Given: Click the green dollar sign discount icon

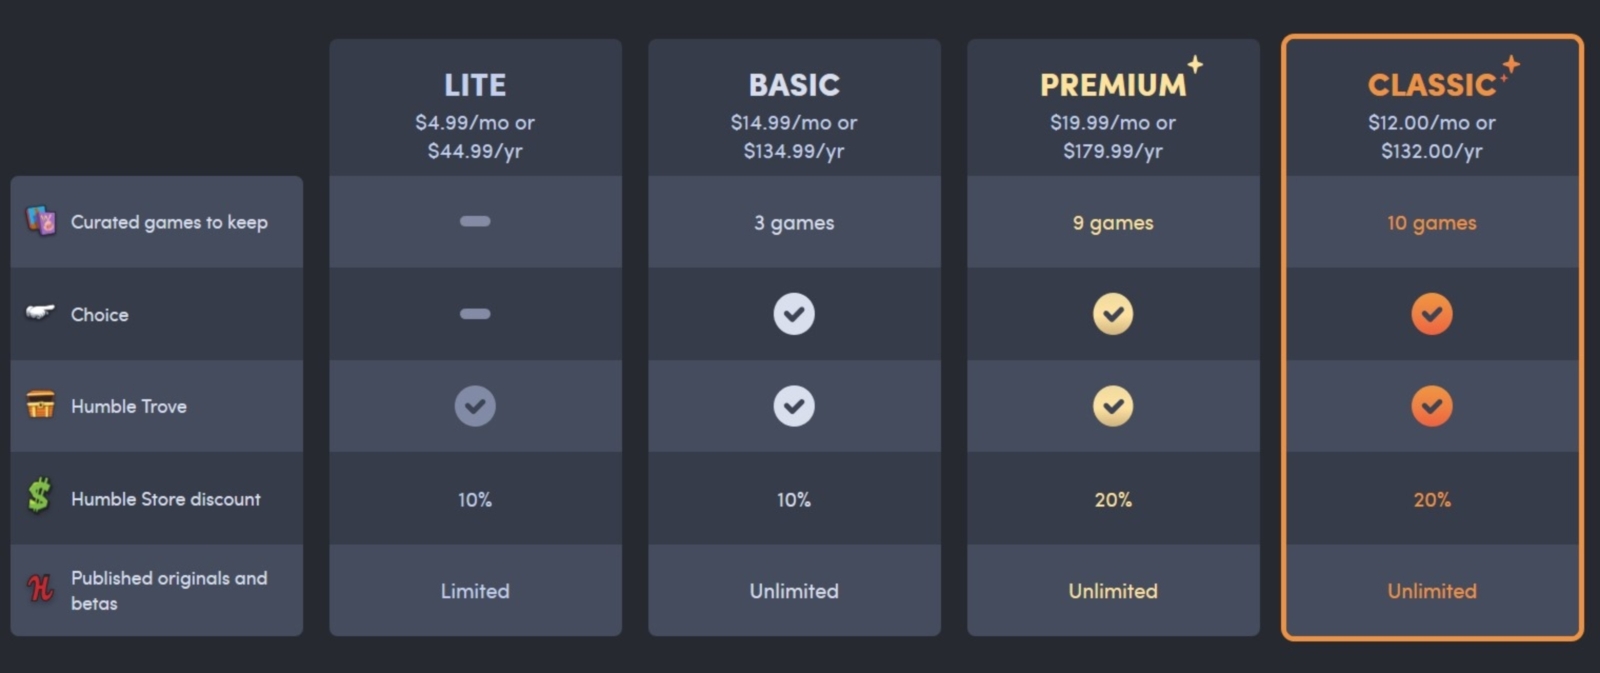Looking at the screenshot, I should [39, 495].
